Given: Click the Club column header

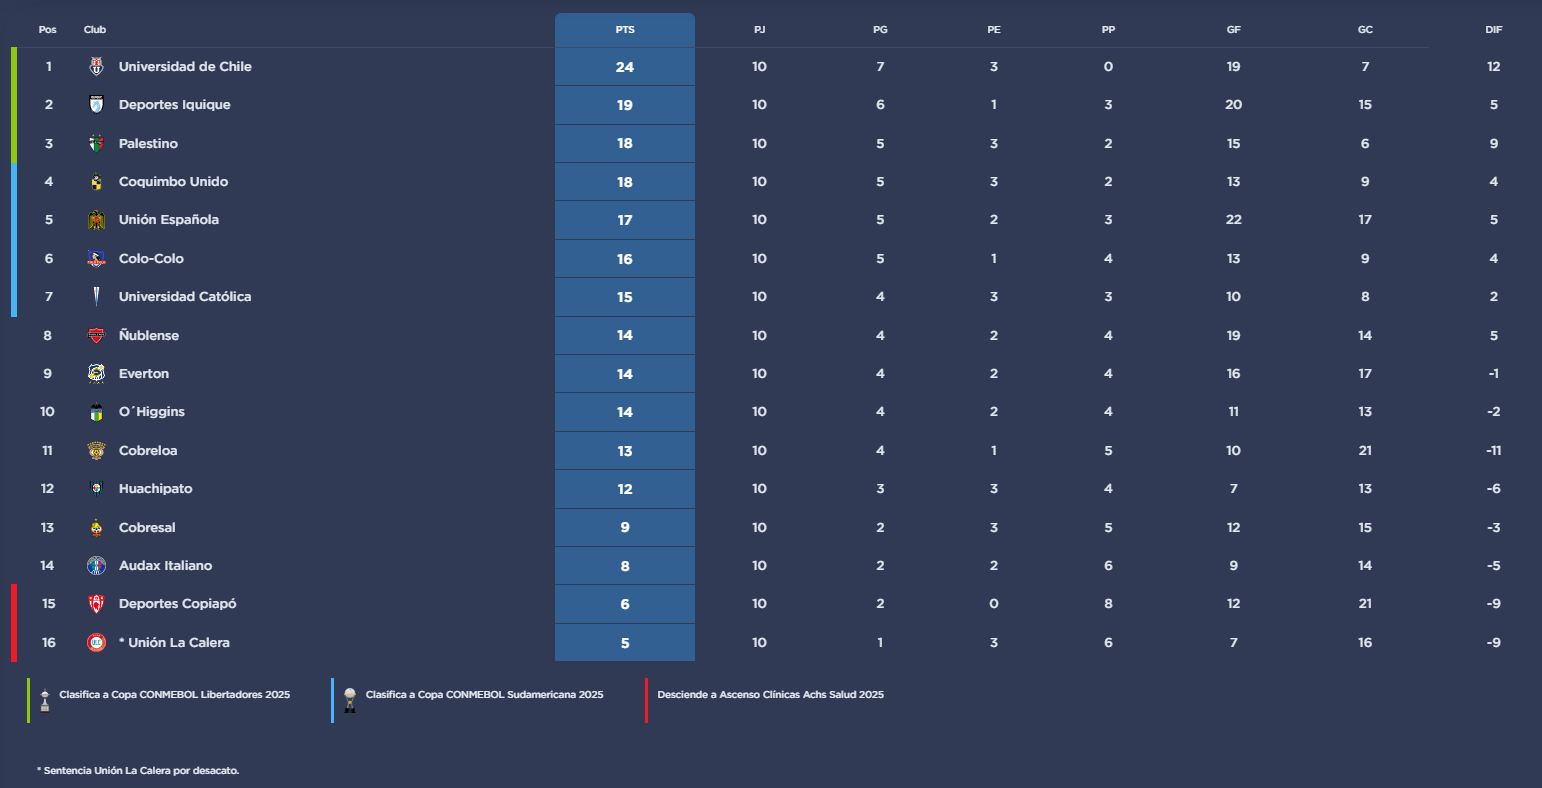Looking at the screenshot, I should (x=95, y=30).
